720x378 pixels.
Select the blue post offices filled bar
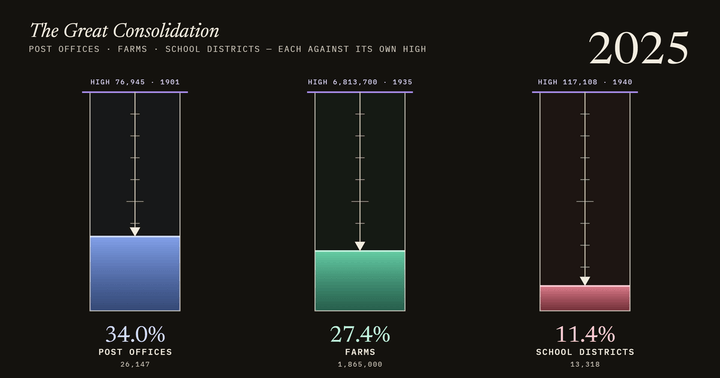135,274
